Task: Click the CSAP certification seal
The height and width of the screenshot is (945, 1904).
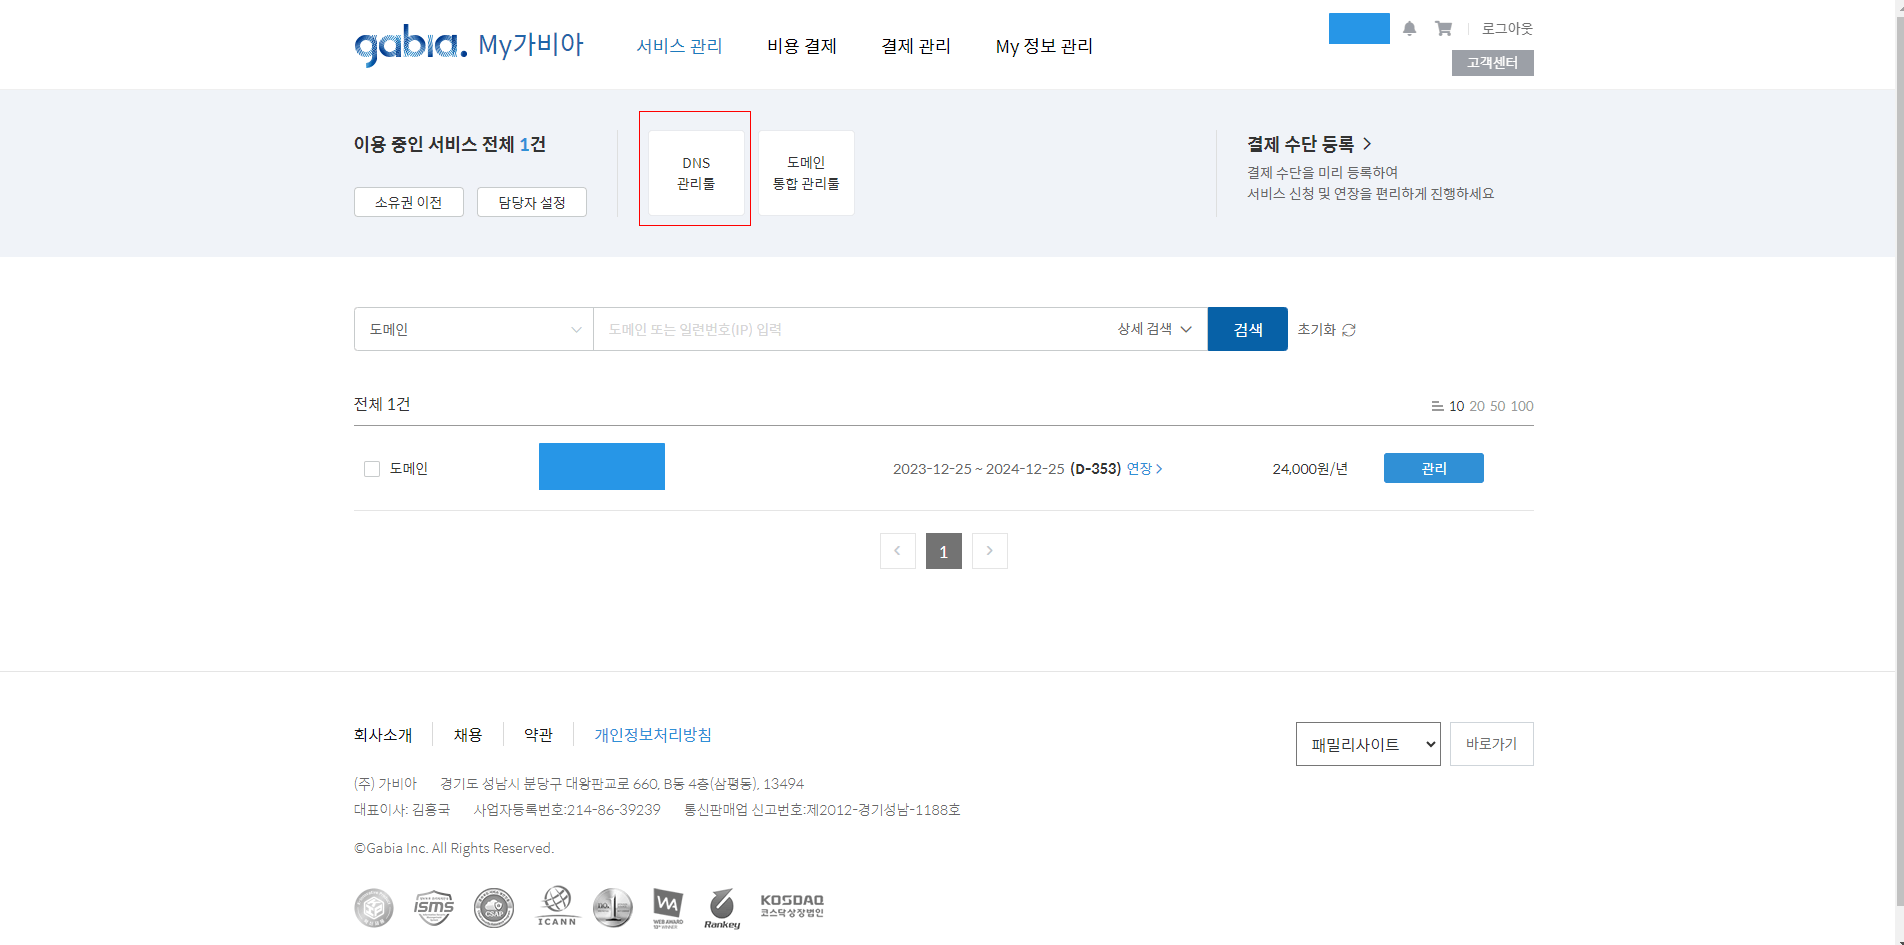Action: coord(493,907)
